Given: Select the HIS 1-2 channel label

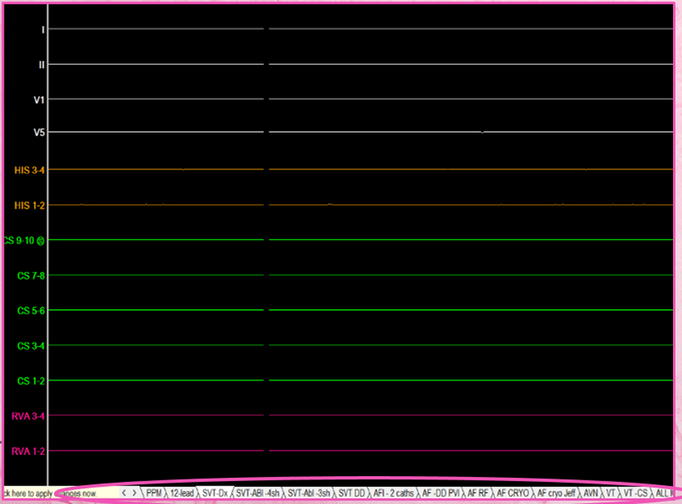Looking at the screenshot, I should click(x=29, y=205).
